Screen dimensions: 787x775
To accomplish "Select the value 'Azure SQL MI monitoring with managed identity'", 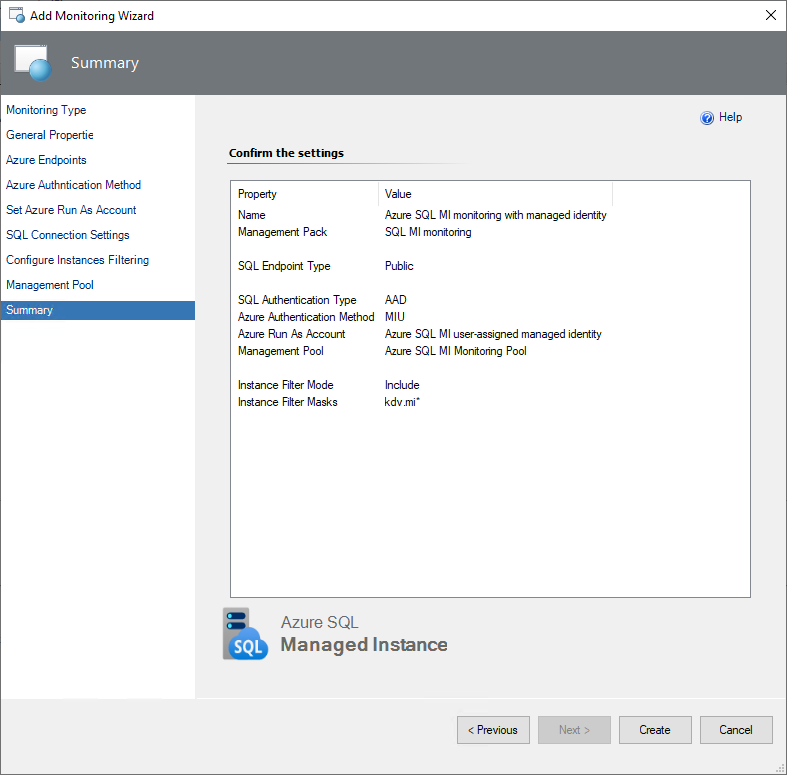I will point(495,215).
